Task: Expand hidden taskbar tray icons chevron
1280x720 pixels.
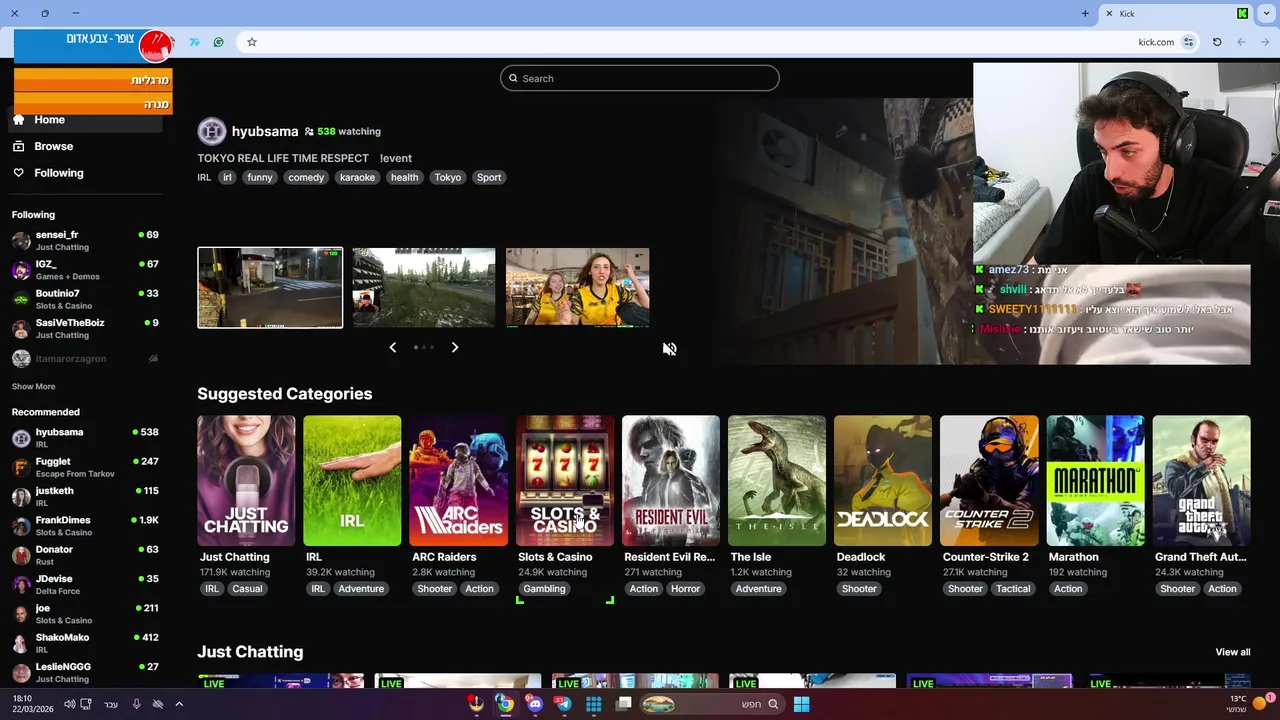Action: [x=179, y=704]
